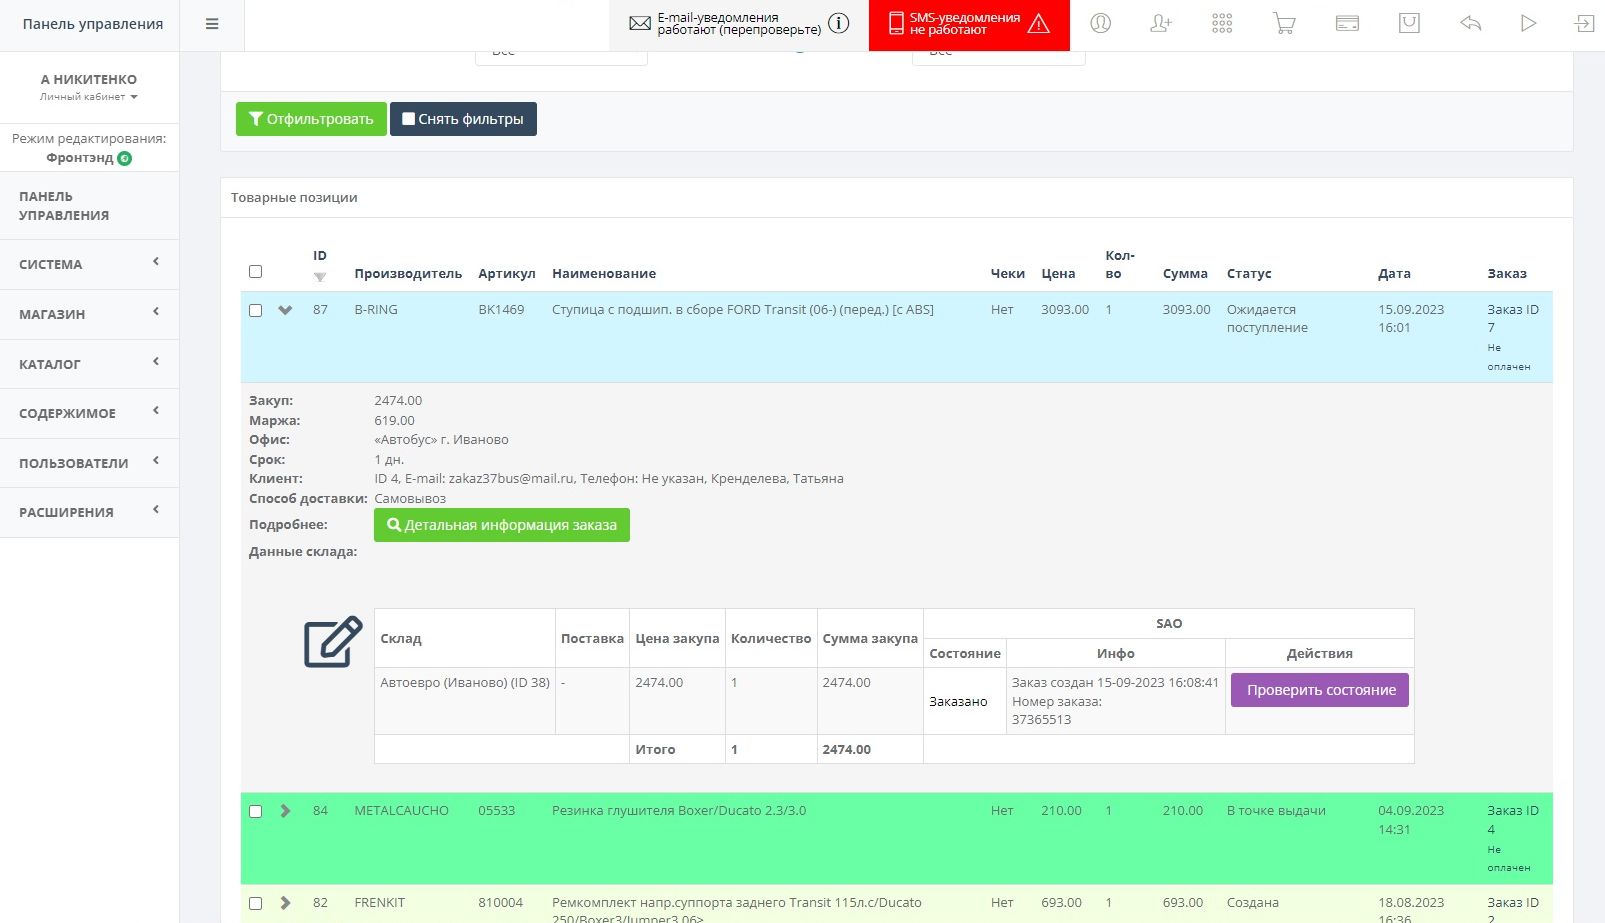Click the shopping bag icon
The width and height of the screenshot is (1605, 923).
(1409, 24)
